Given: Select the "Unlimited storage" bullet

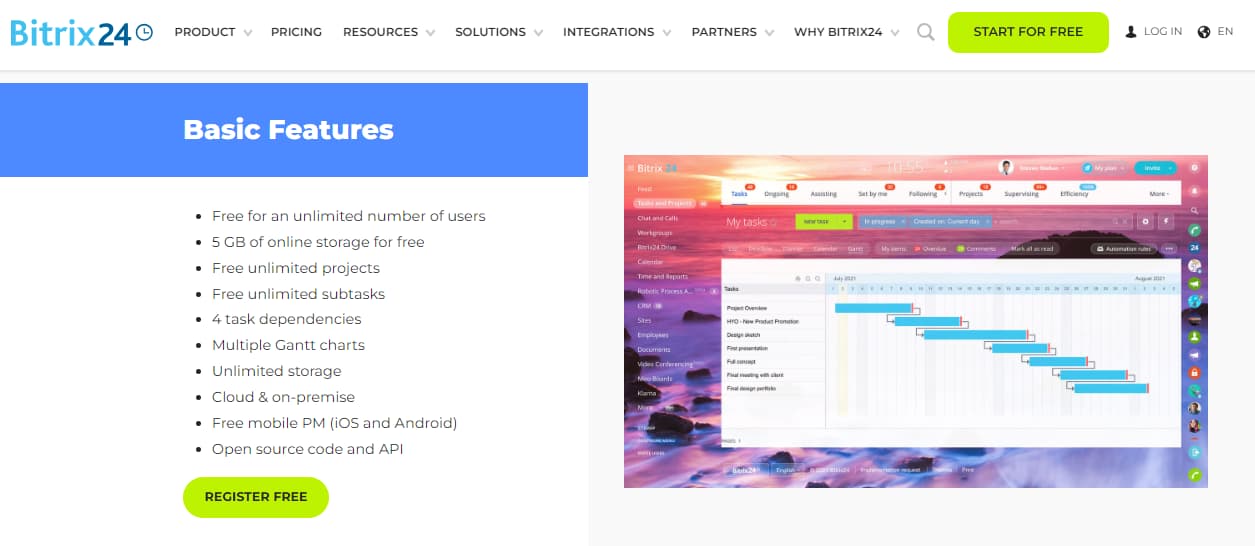Looking at the screenshot, I should click(277, 371).
